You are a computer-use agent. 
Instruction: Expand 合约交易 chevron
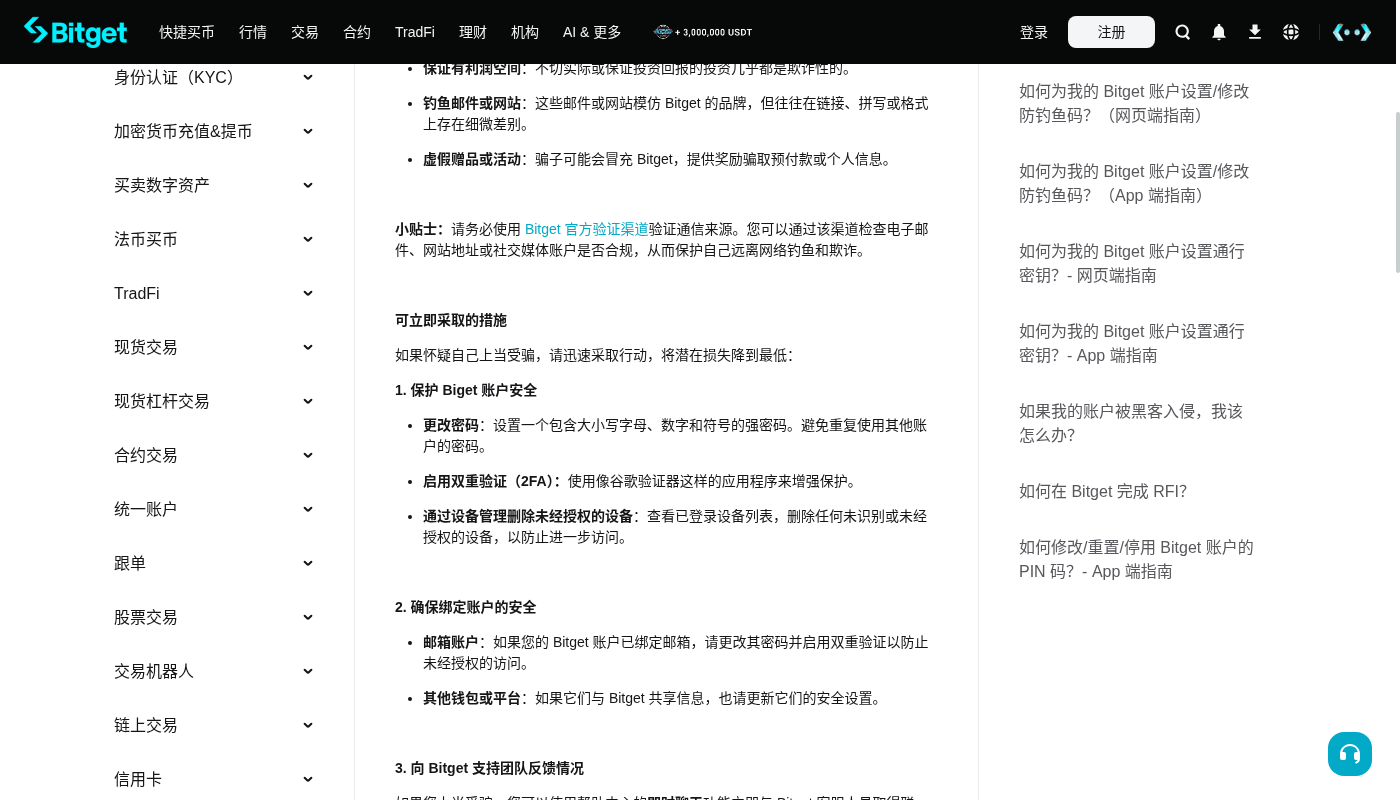coord(308,455)
